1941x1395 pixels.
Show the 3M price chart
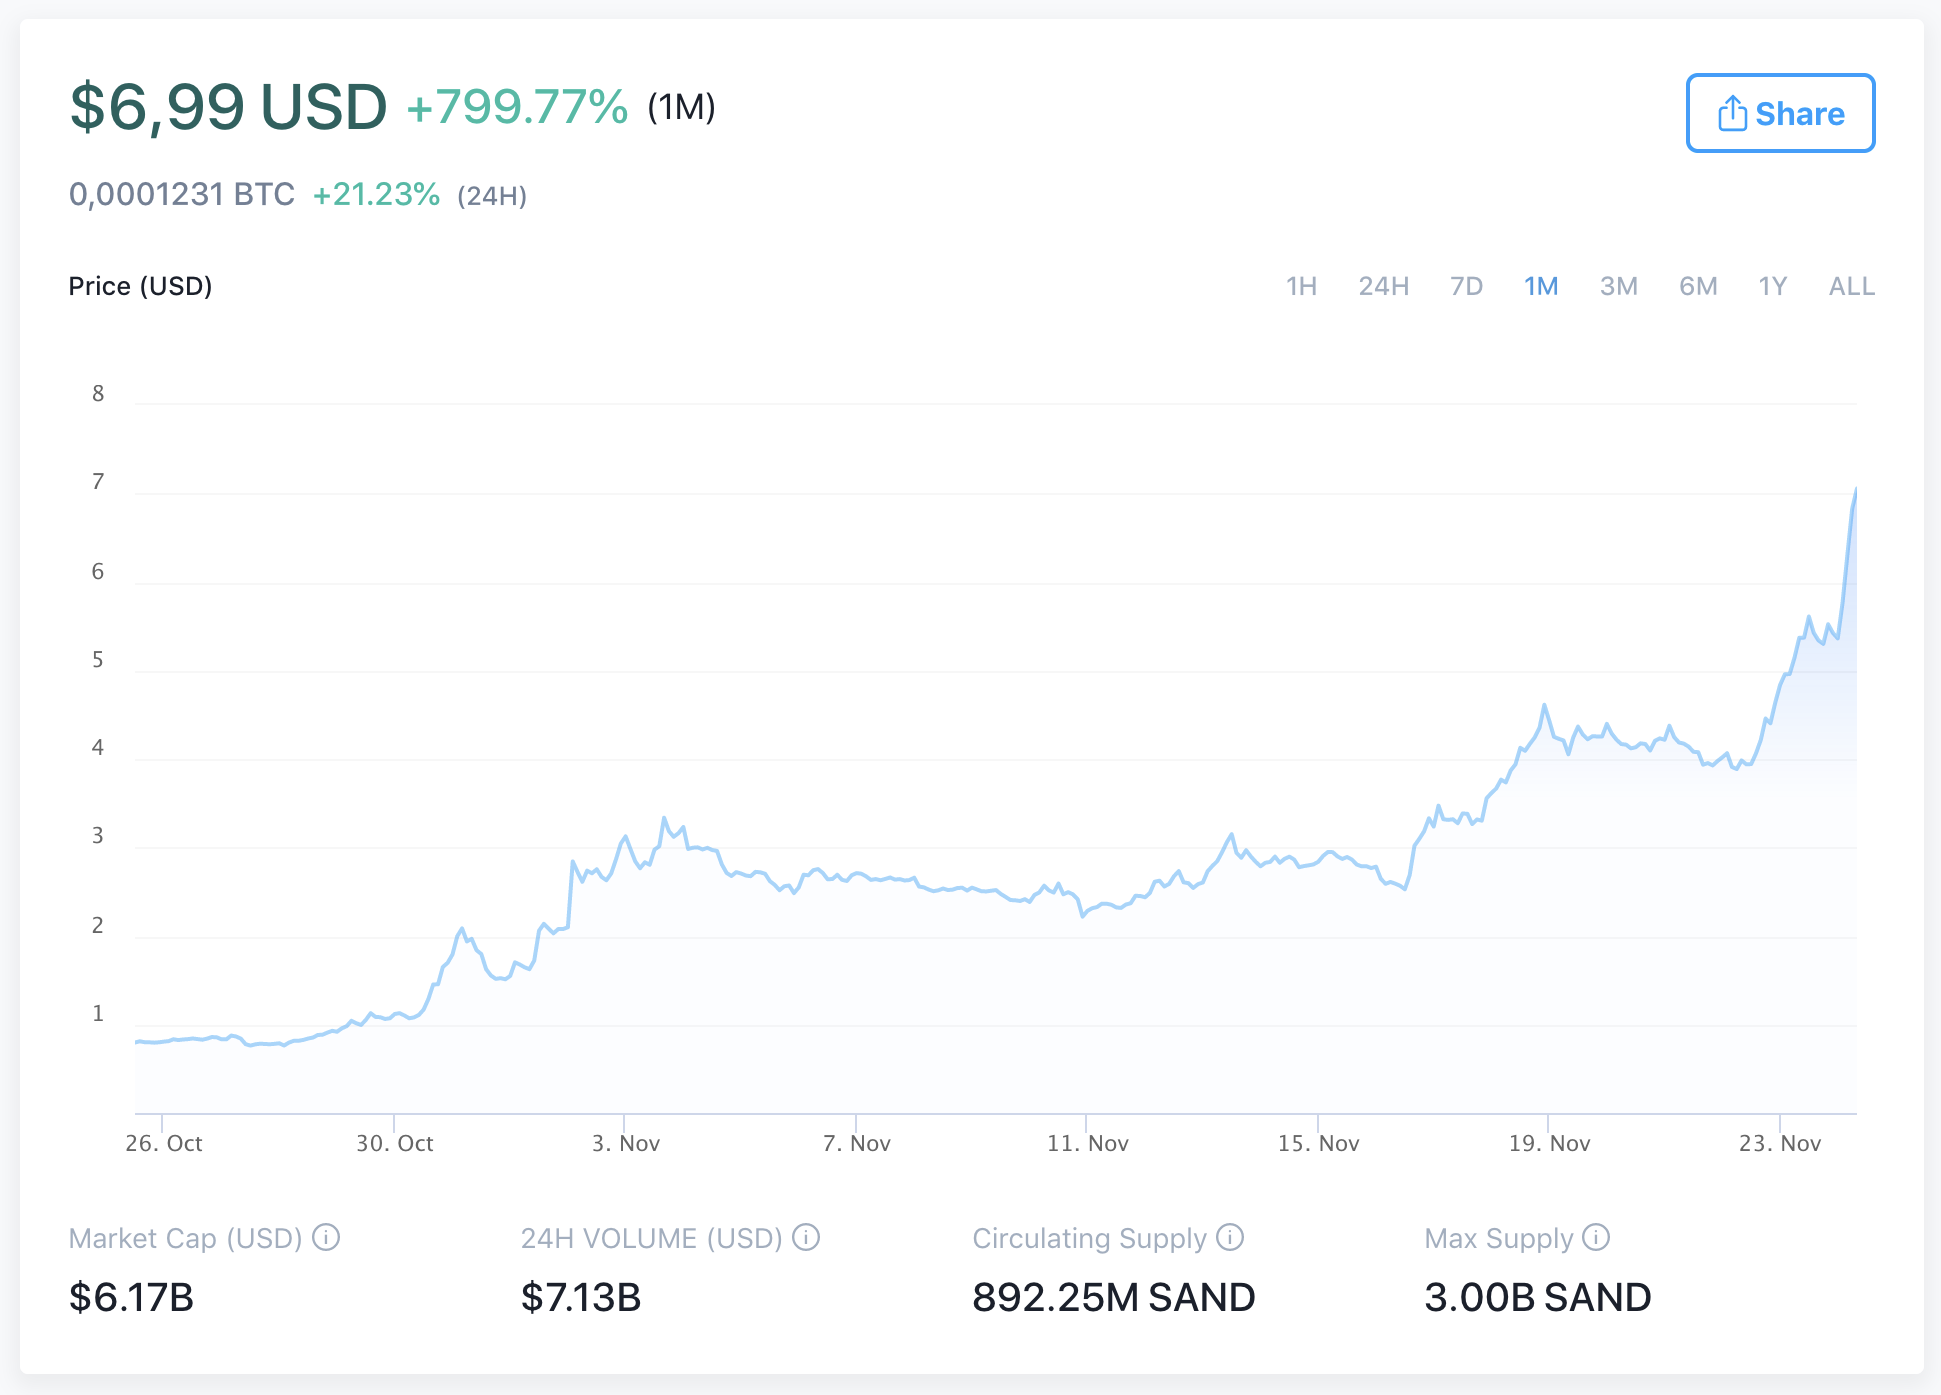tap(1618, 286)
